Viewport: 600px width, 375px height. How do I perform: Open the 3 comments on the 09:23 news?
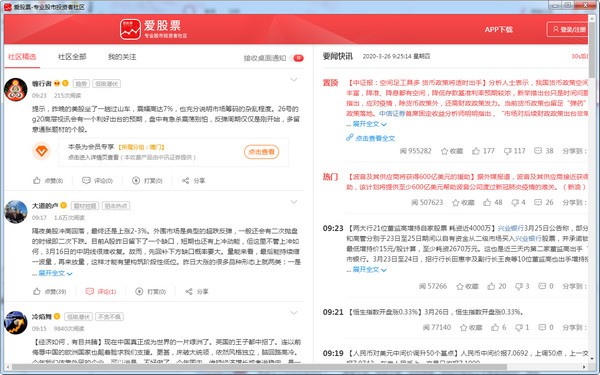pyautogui.click(x=522, y=286)
